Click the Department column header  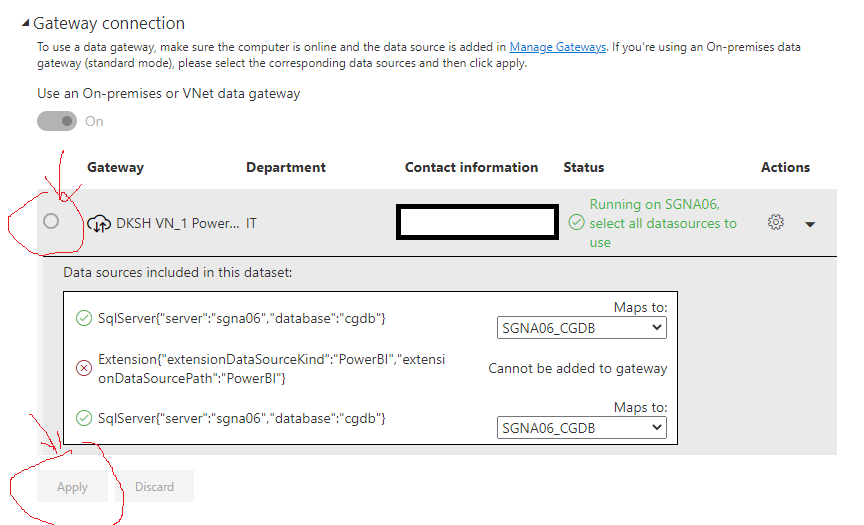(x=286, y=167)
